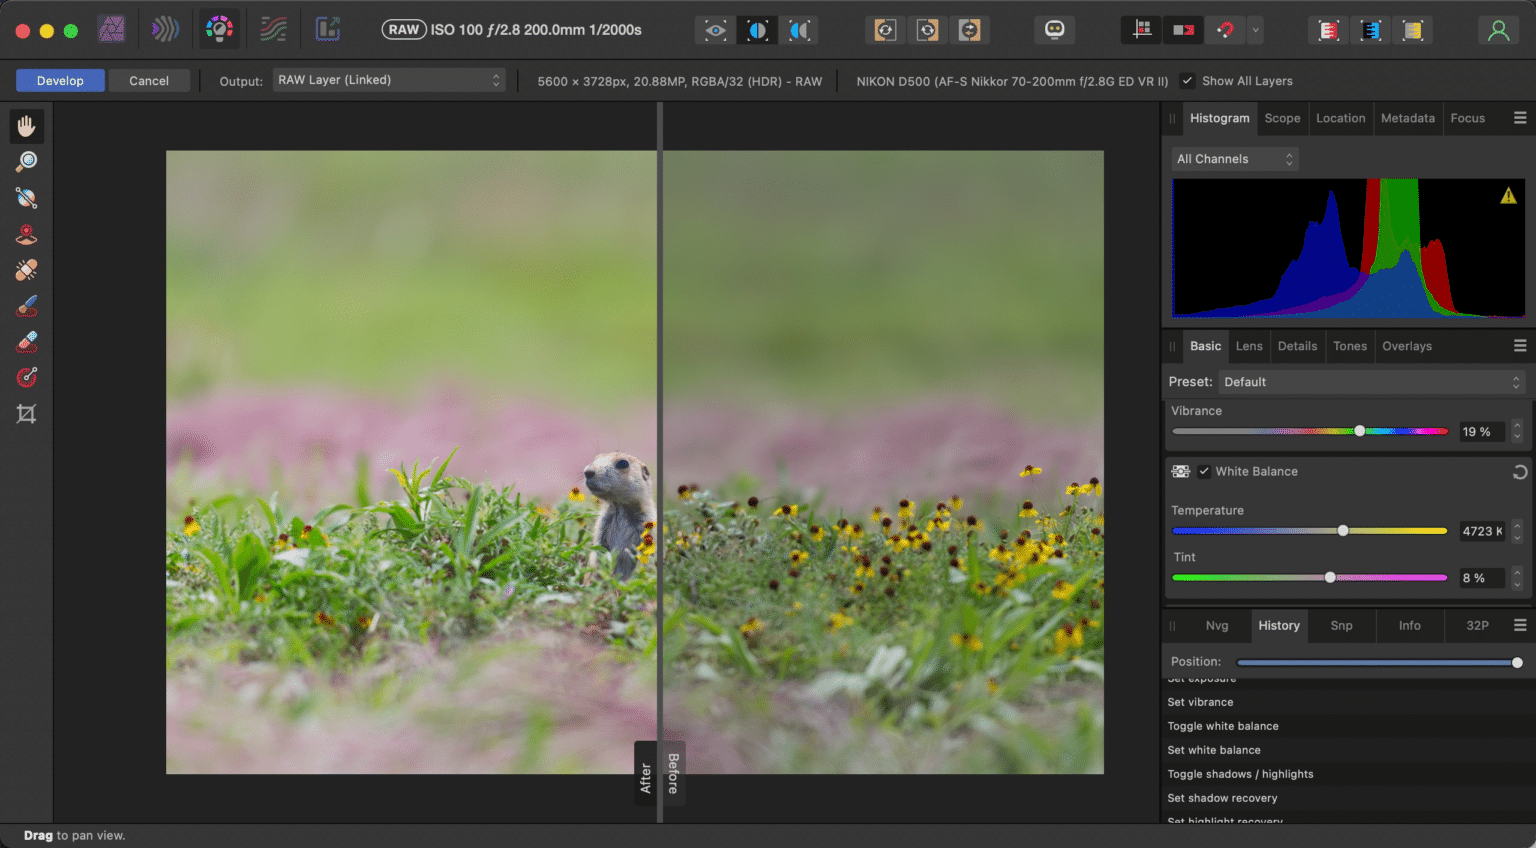Screen dimensions: 1536x848
Task: Click the Develop button
Action: [x=60, y=80]
